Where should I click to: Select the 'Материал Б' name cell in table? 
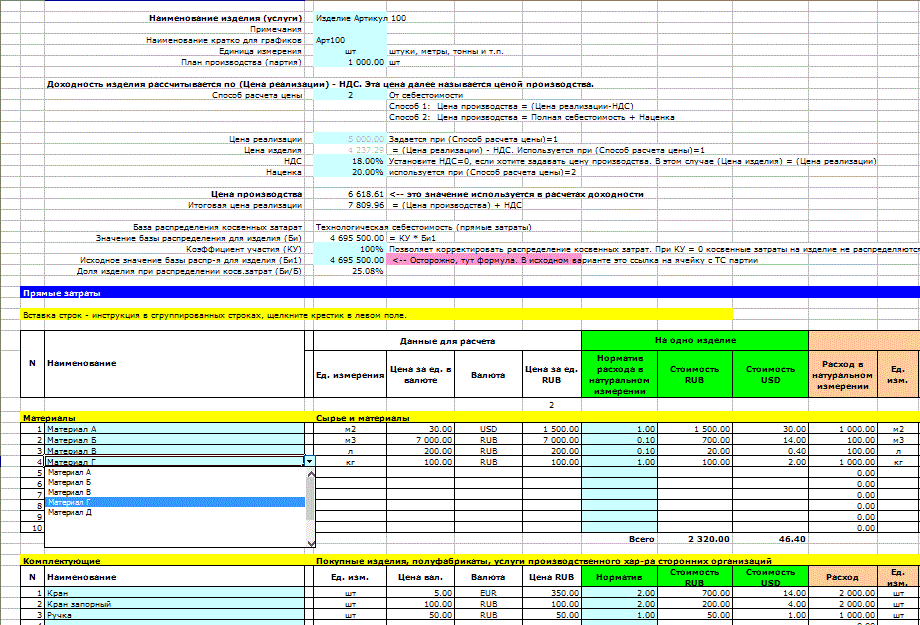coord(175,440)
